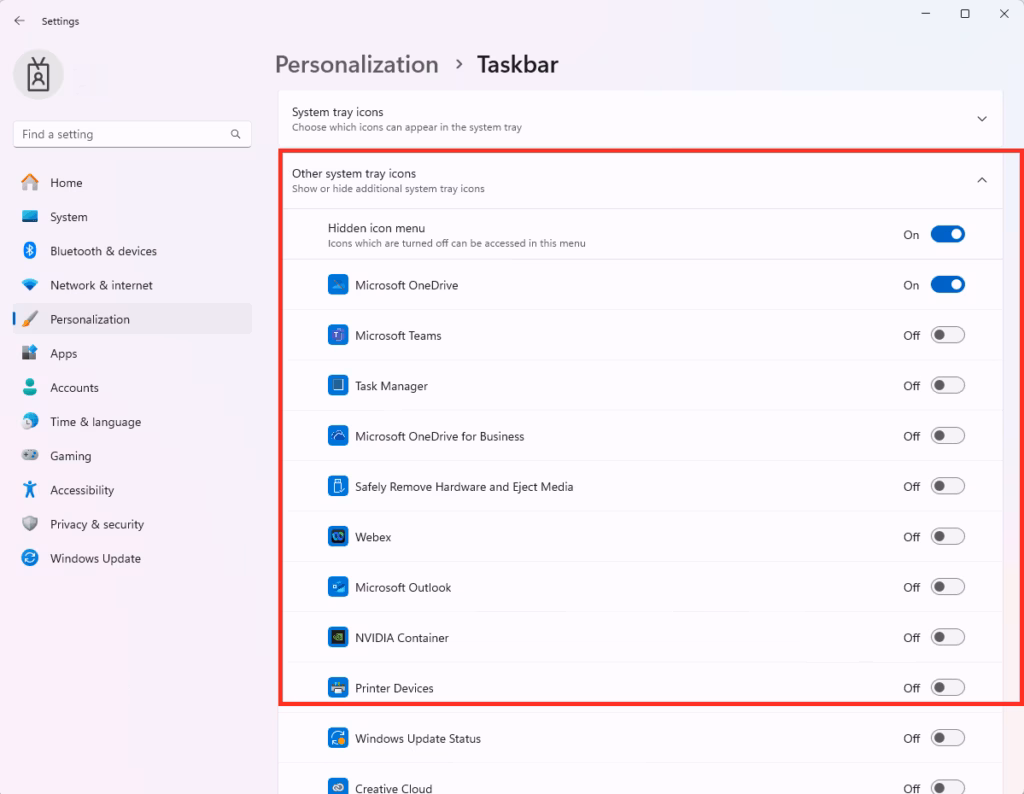Click the back arrow in Settings
Screen dimensions: 1024x794
click(20, 21)
